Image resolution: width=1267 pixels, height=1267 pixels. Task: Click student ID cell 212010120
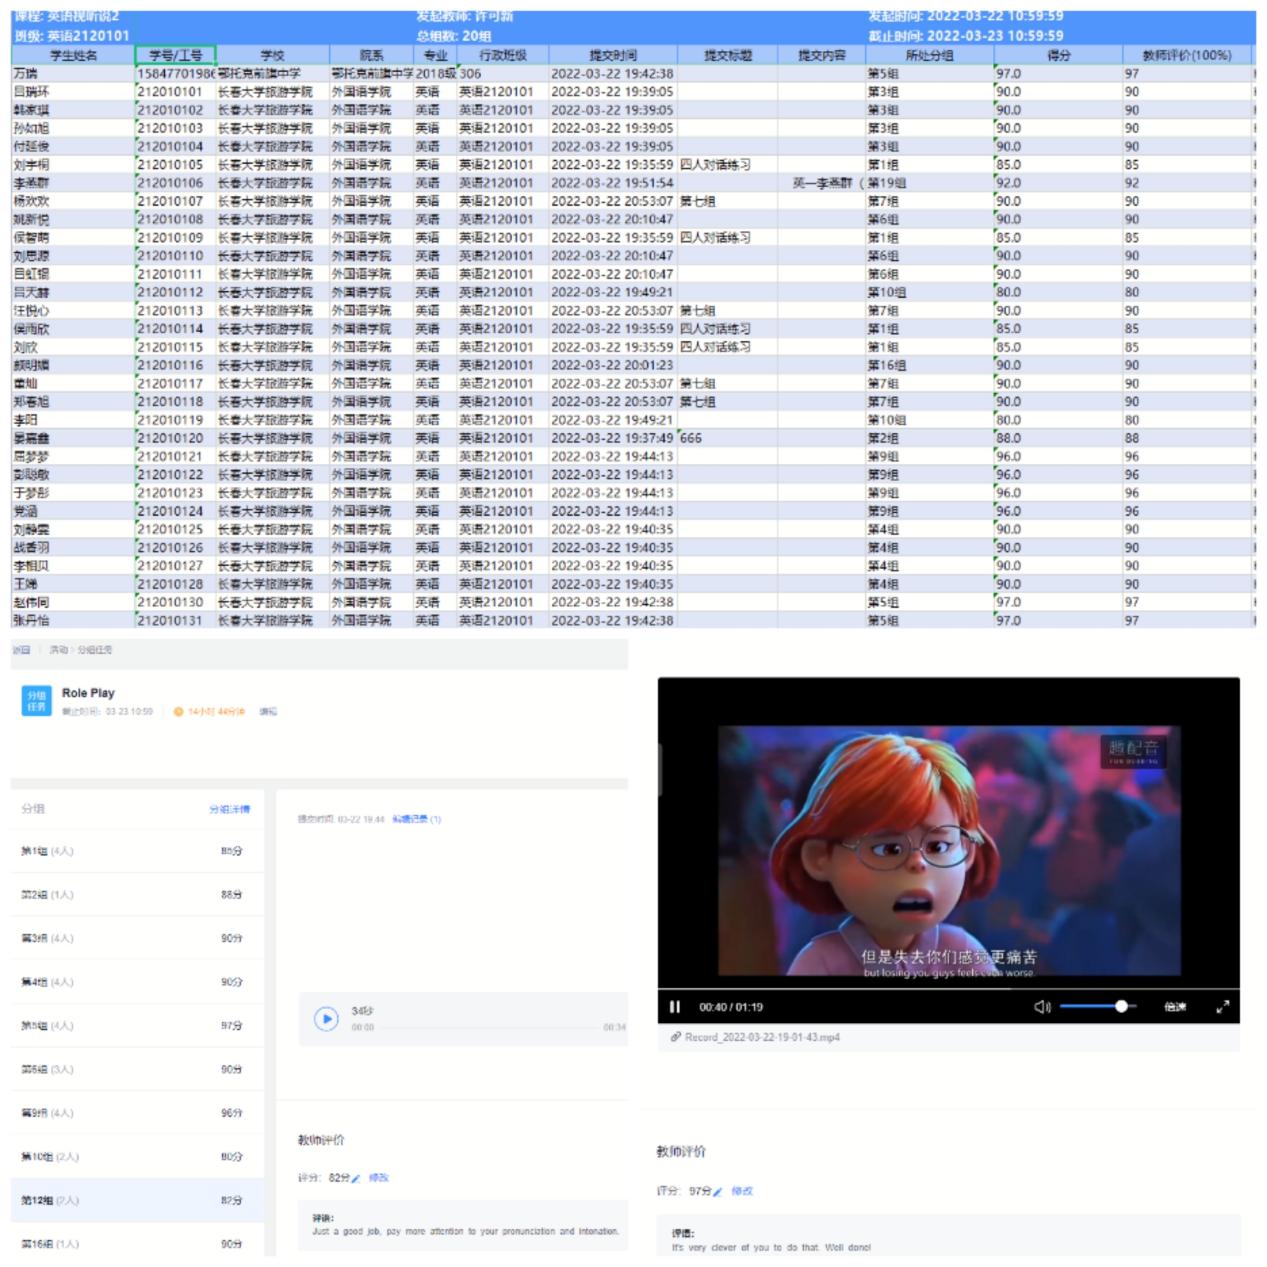175,438
